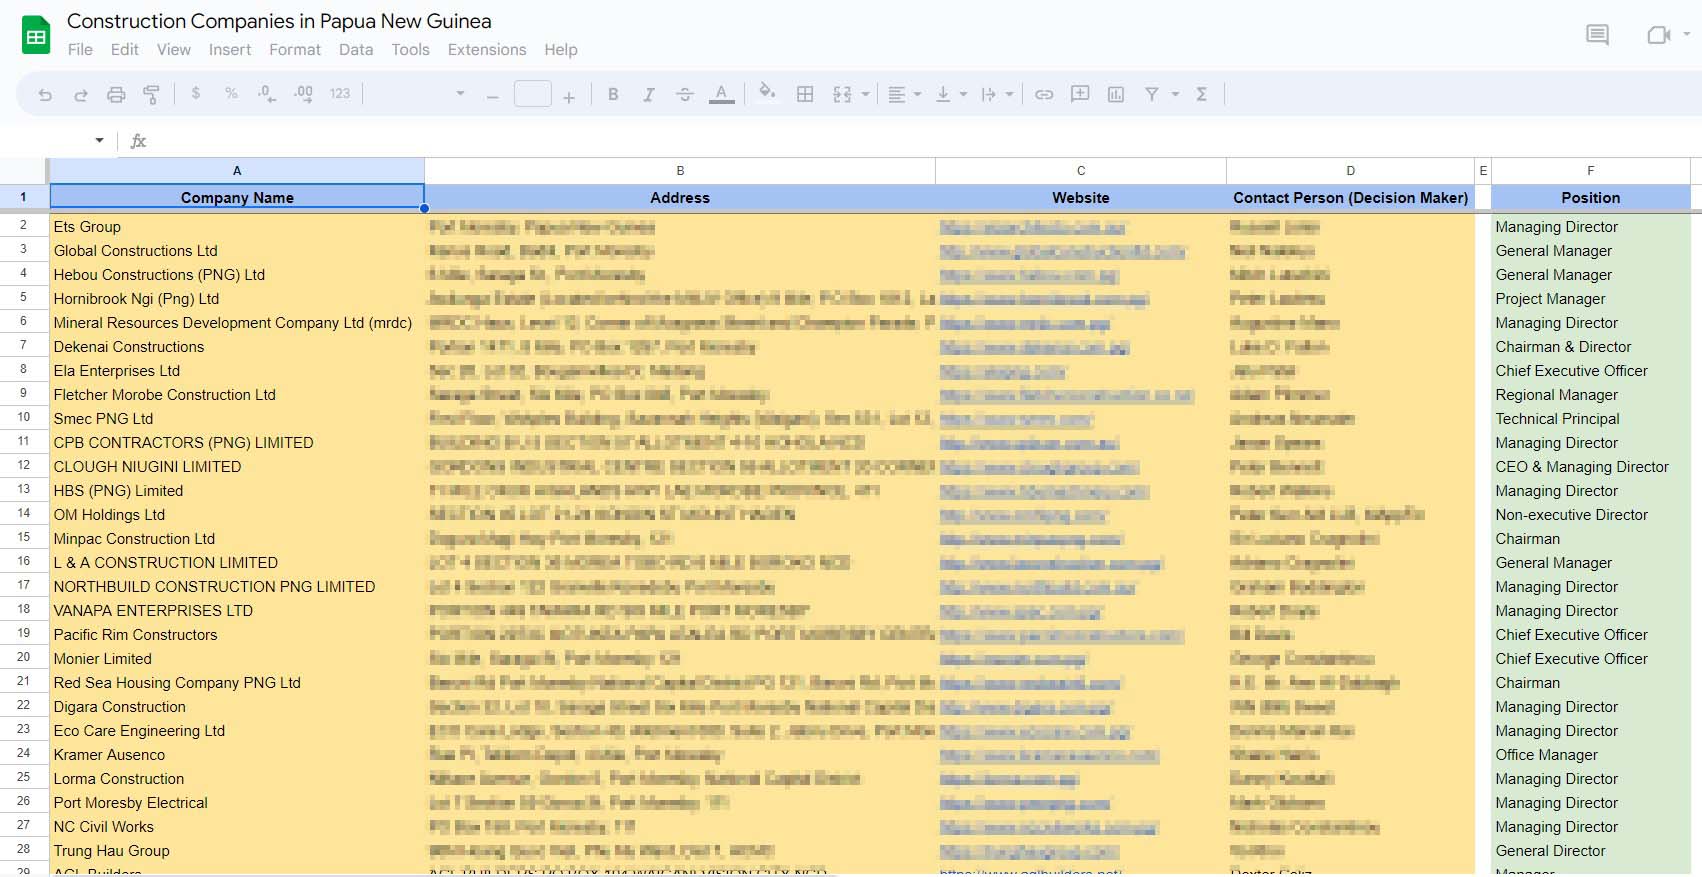Viewport: 1702px width, 877px height.
Task: Increase decimal places
Action: click(x=303, y=93)
